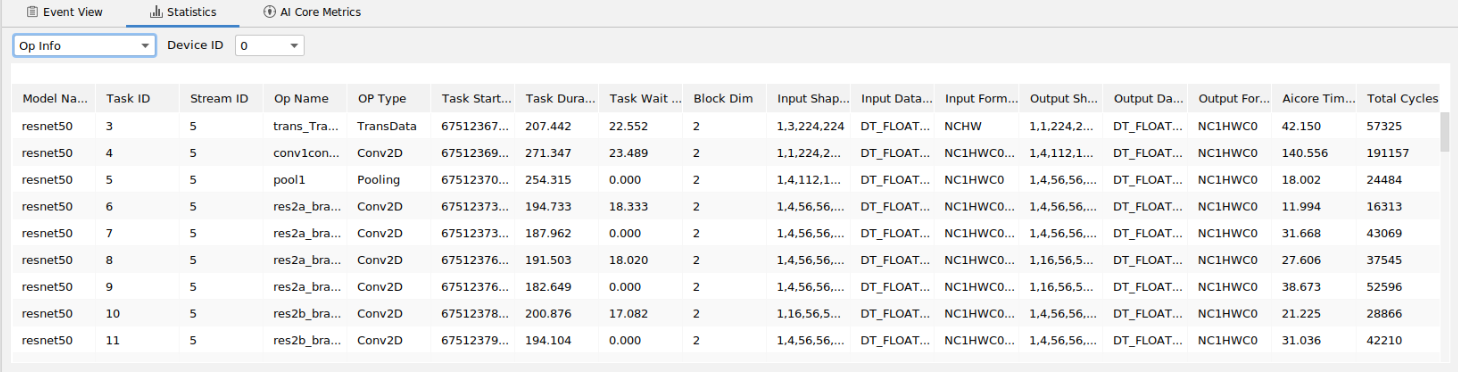Click the AI Core Metrics circular icon
Screen dimensions: 1460x373
coord(269,12)
